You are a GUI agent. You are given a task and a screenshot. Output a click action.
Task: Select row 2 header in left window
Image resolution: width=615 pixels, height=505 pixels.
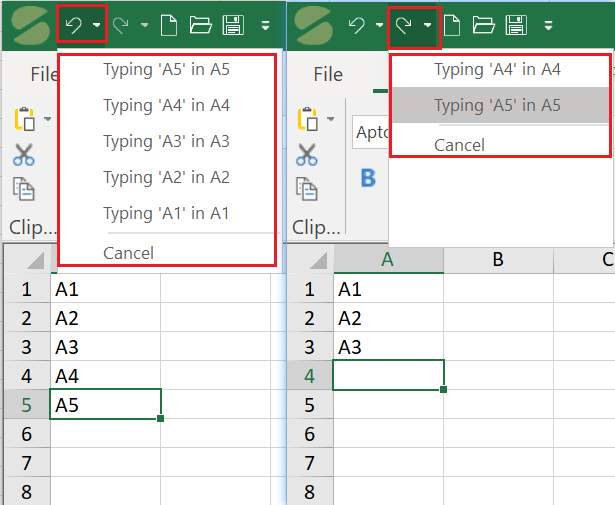coord(27,318)
